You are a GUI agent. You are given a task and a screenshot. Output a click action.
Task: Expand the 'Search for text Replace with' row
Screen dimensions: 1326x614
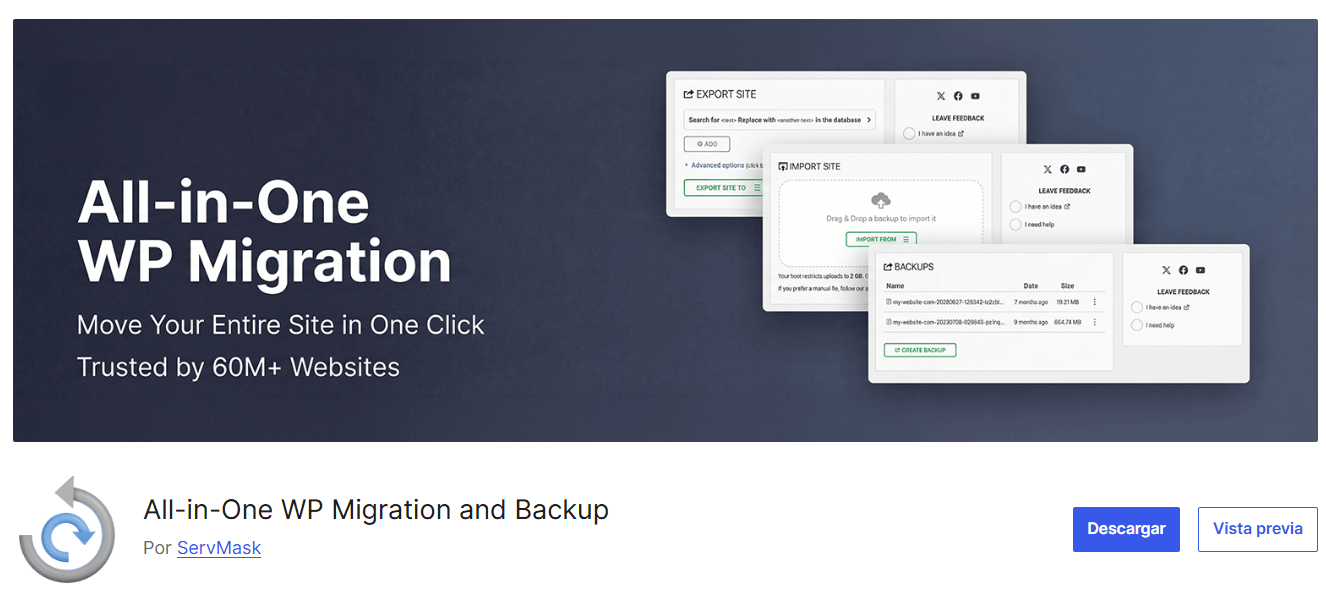tap(780, 120)
